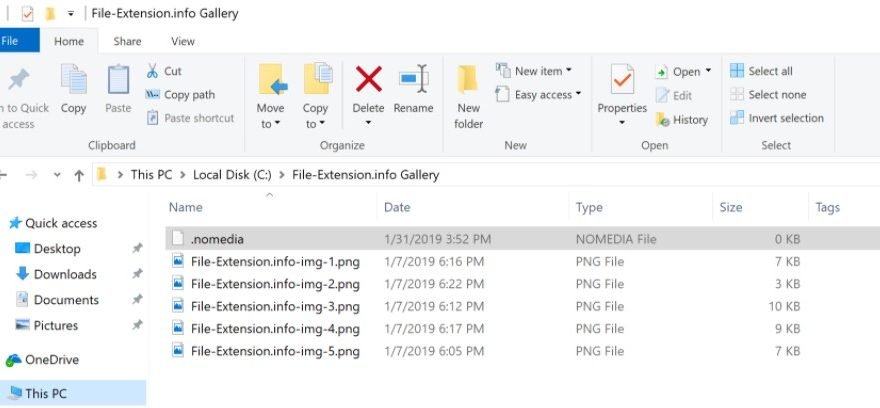Open the Easy access dropdown

(545, 95)
